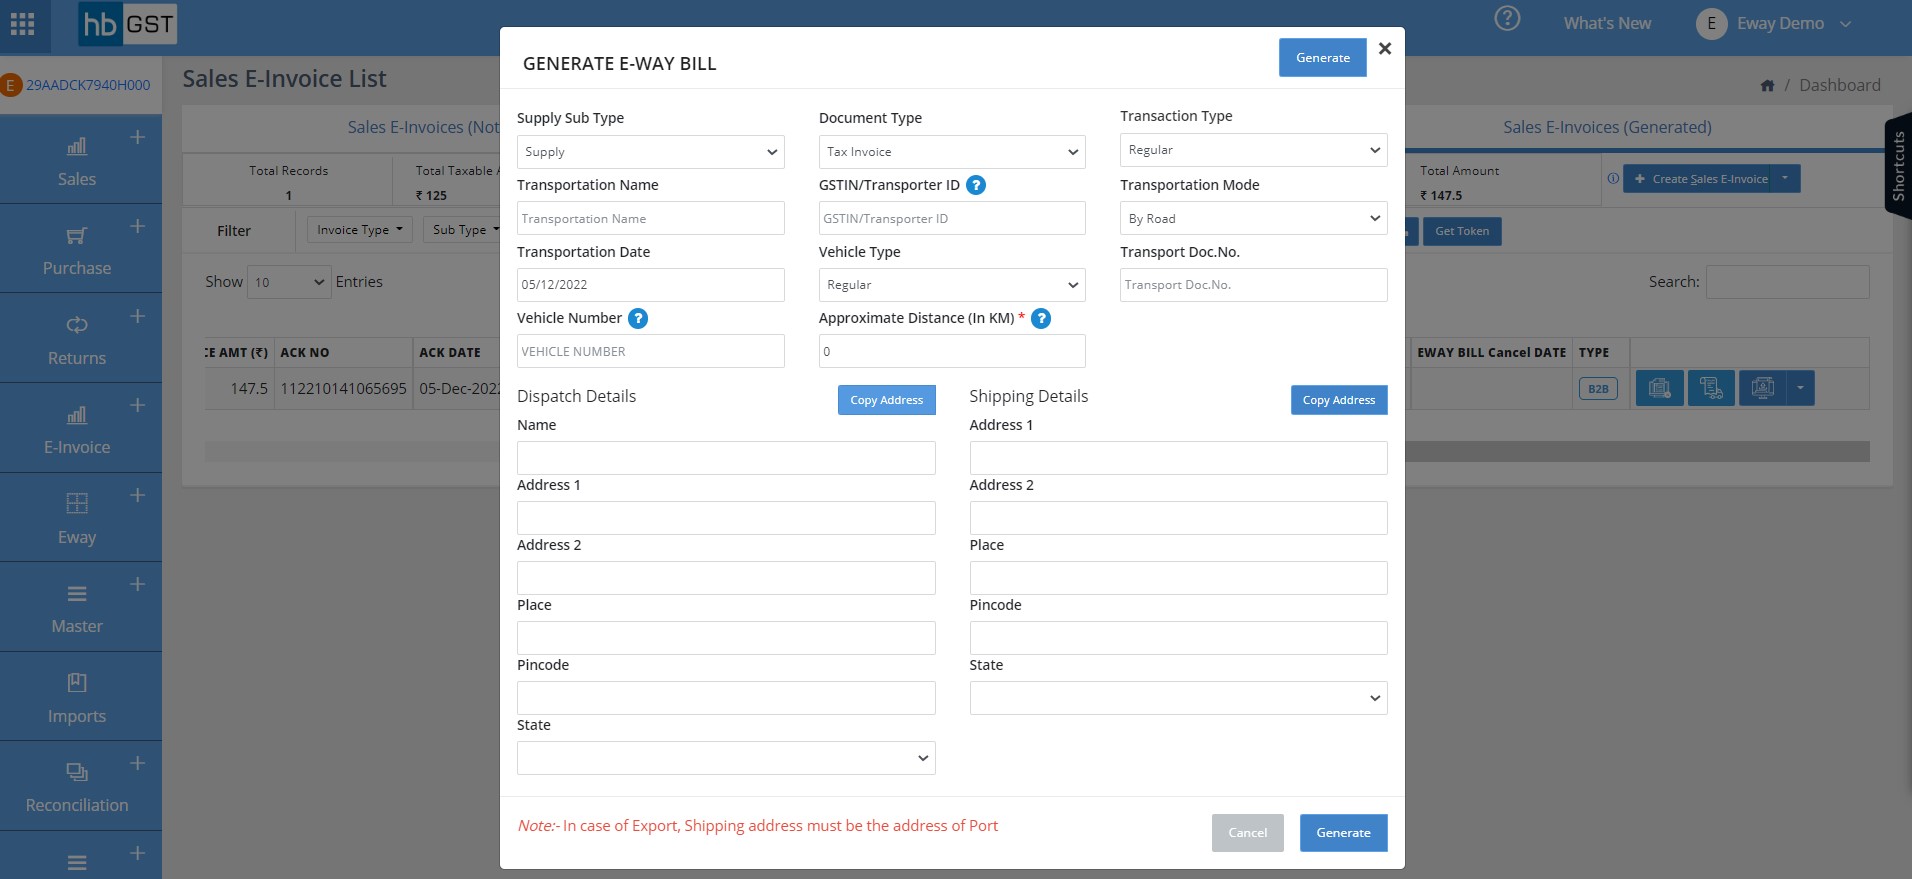Click GSTIN 29AADCK7940H000 label
Viewport: 1912px width, 879px height.
pos(88,85)
